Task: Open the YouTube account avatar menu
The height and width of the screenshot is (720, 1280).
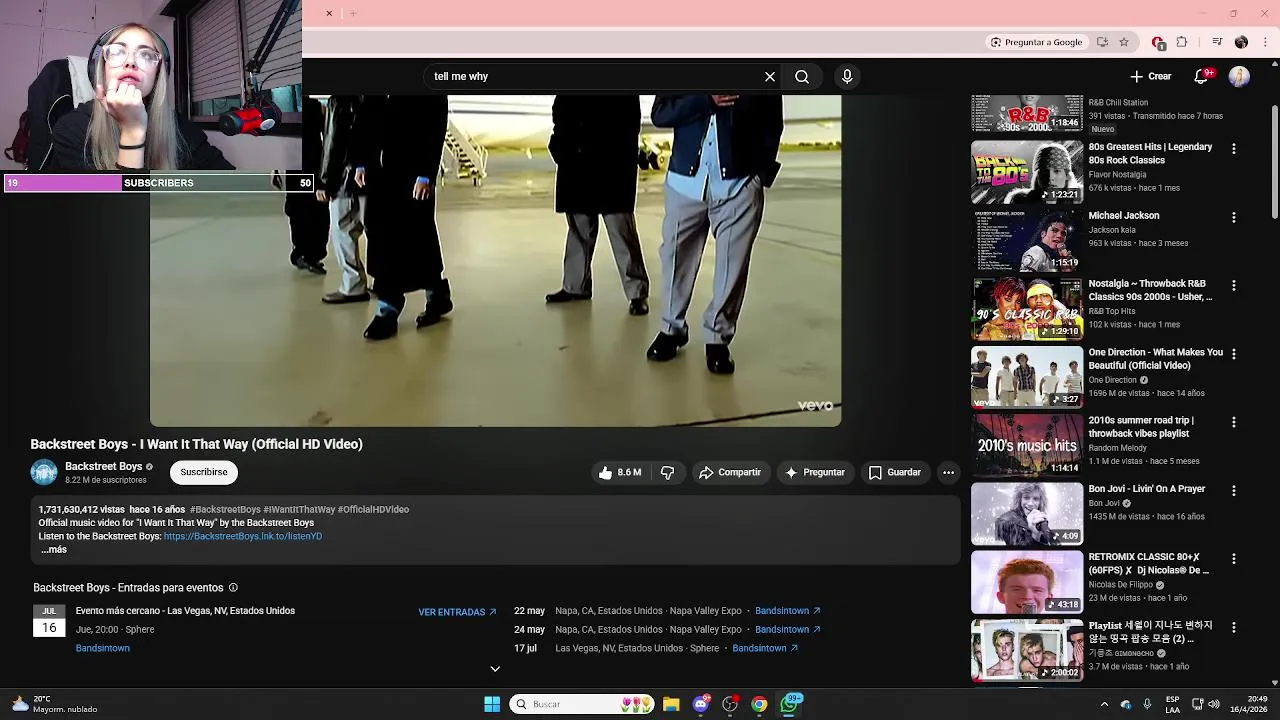Action: (x=1239, y=76)
